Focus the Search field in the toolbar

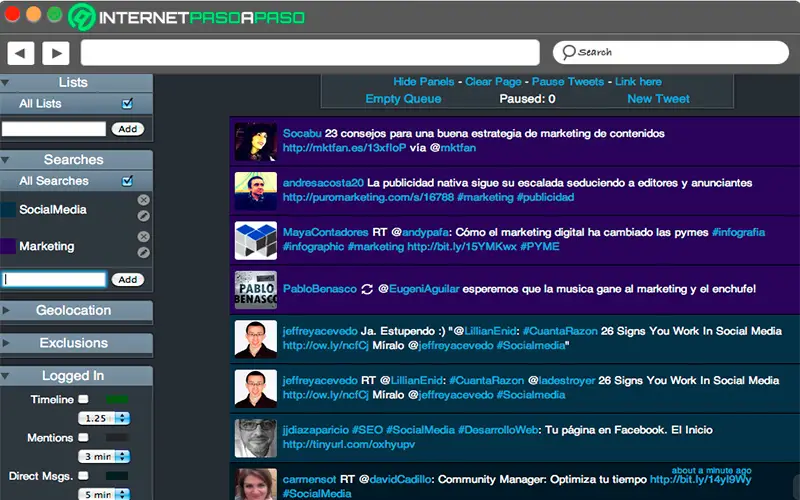(671, 52)
